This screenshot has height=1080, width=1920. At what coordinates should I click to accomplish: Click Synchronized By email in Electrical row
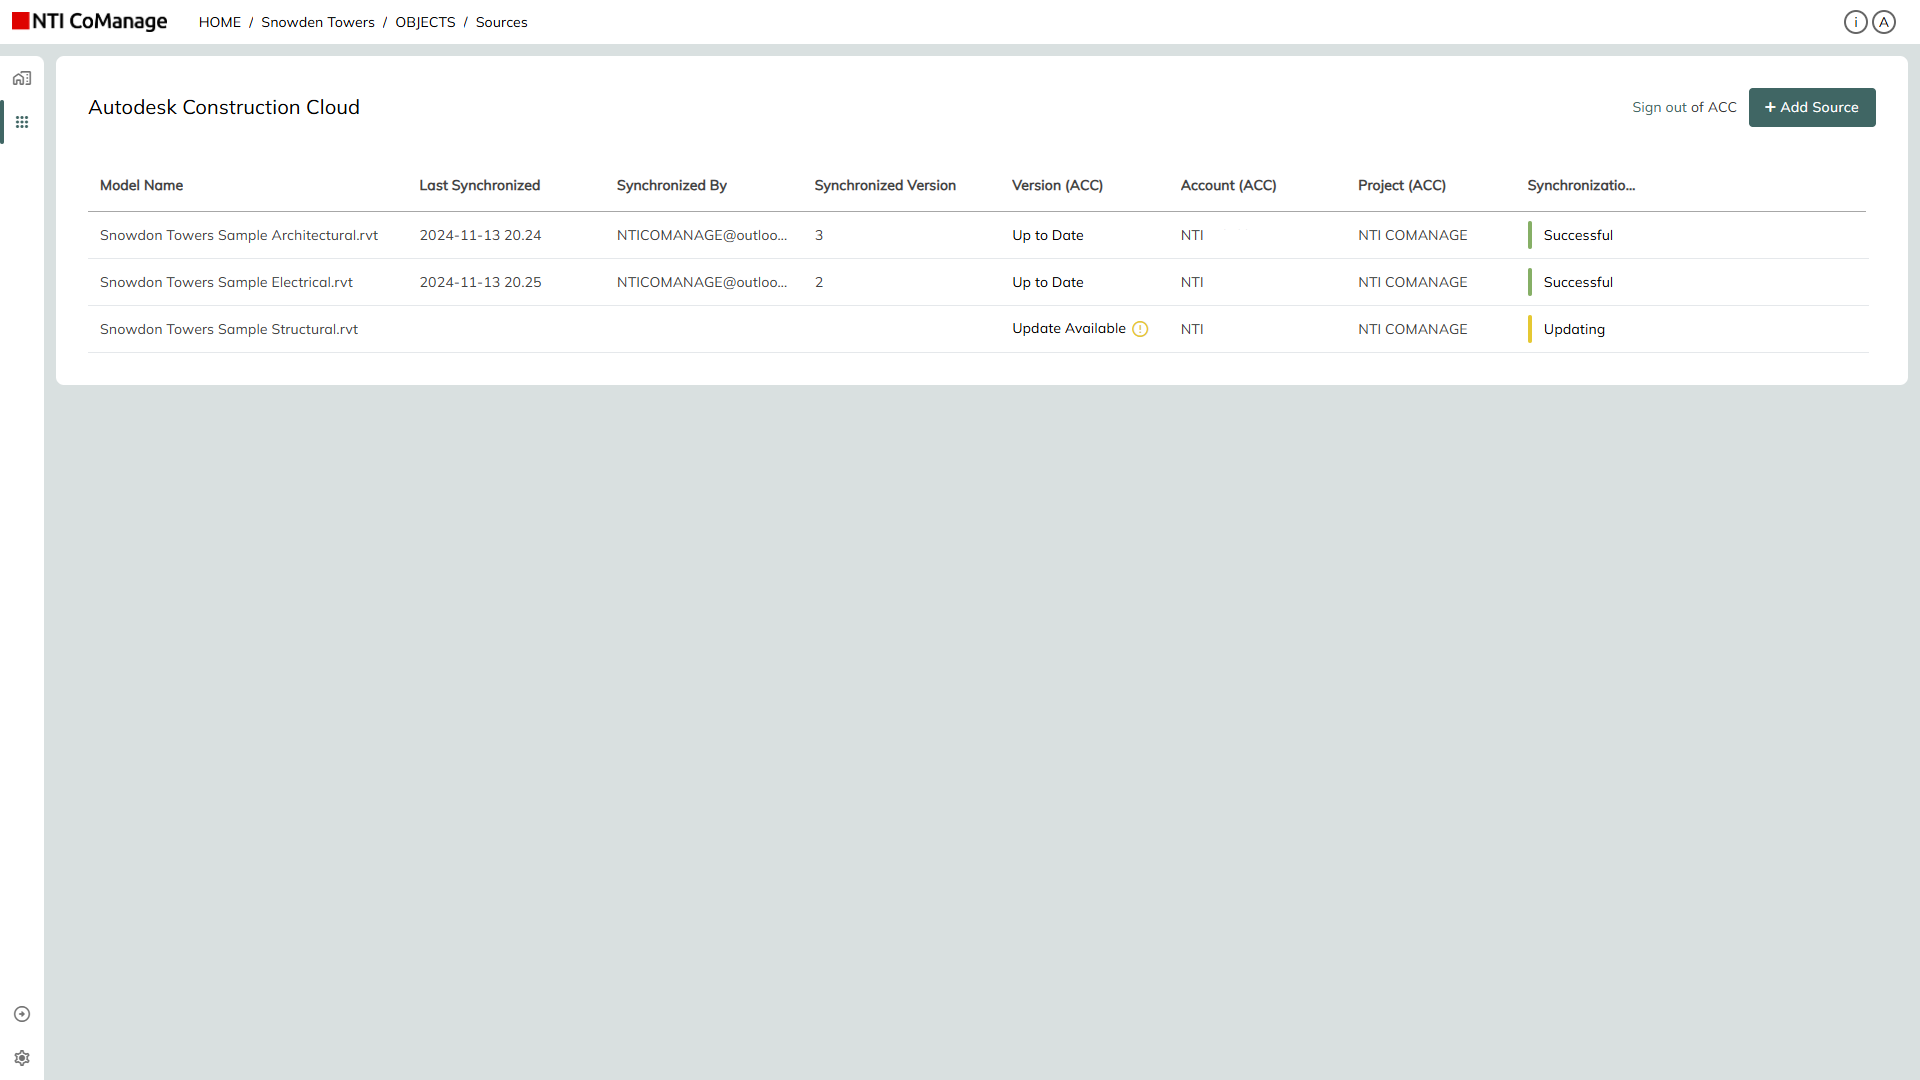702,282
